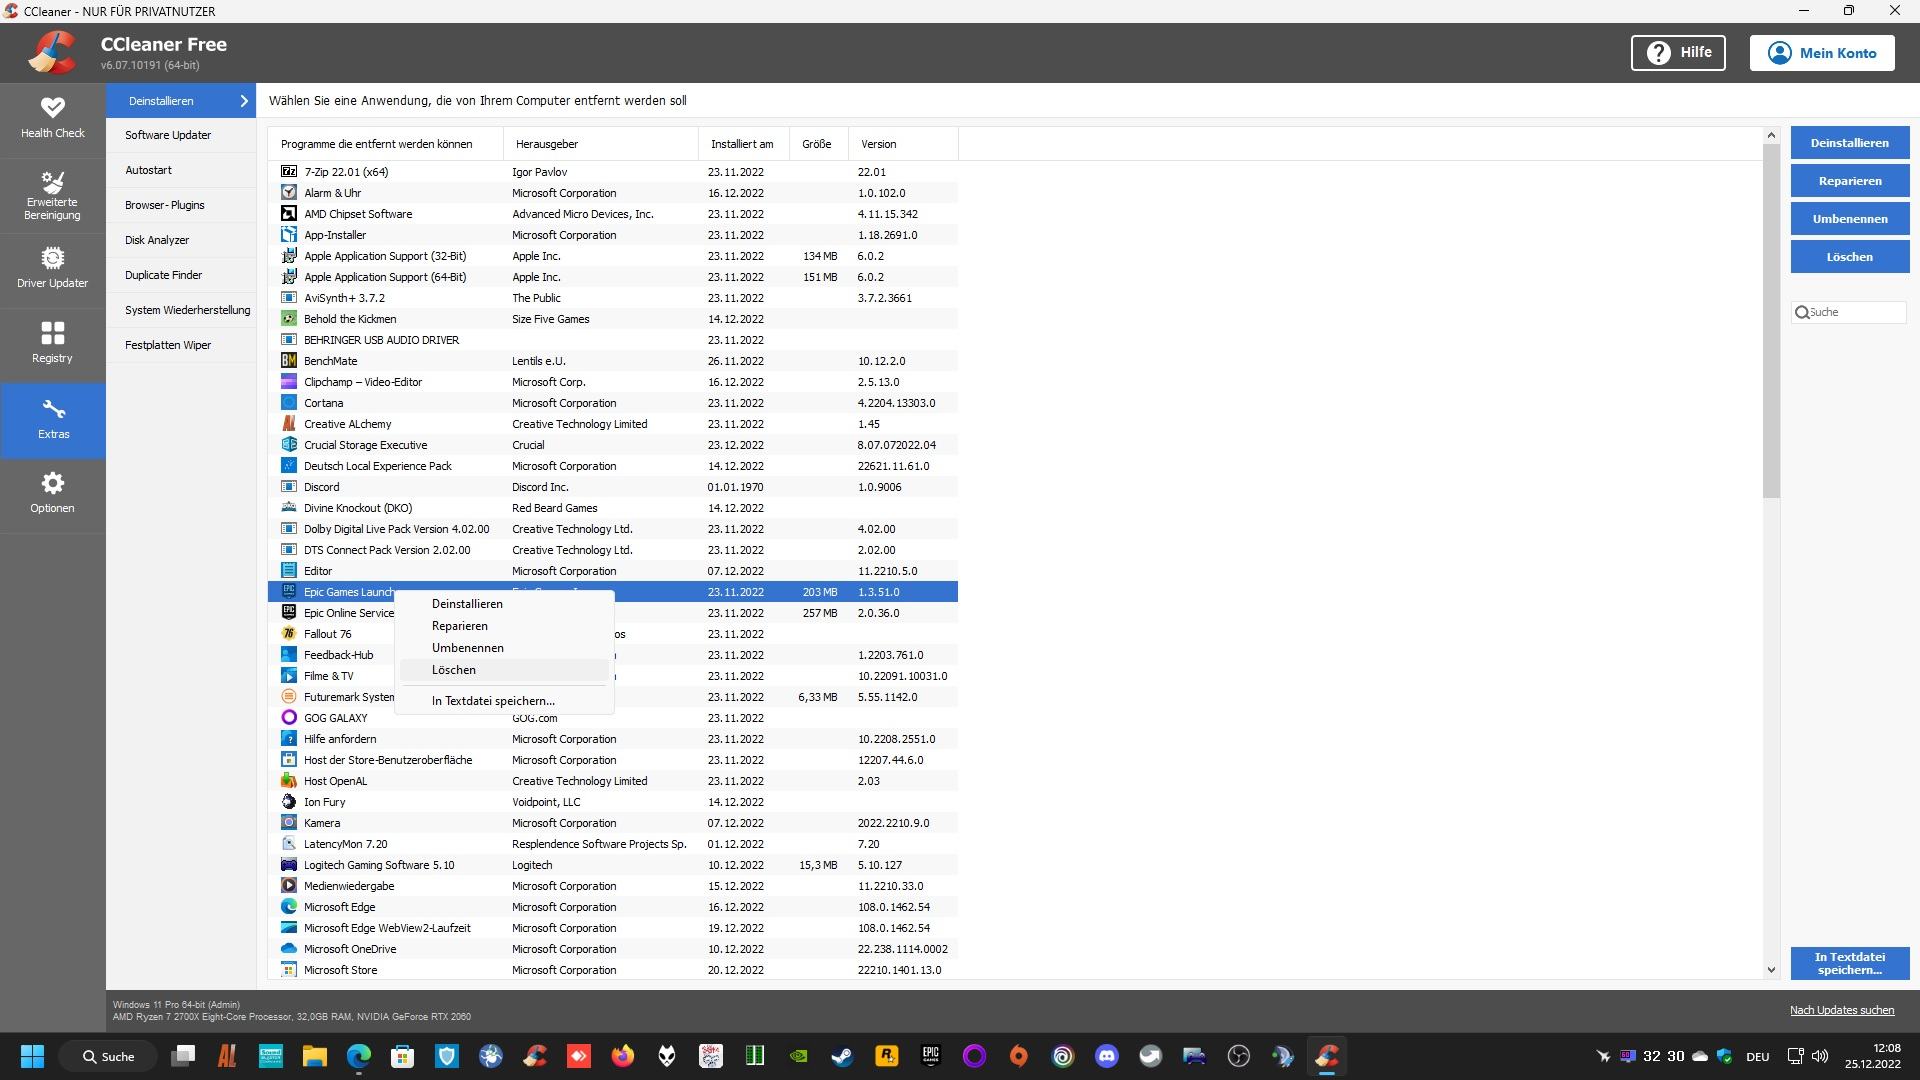1920x1080 pixels.
Task: Launch Steam from the taskbar
Action: 842,1056
